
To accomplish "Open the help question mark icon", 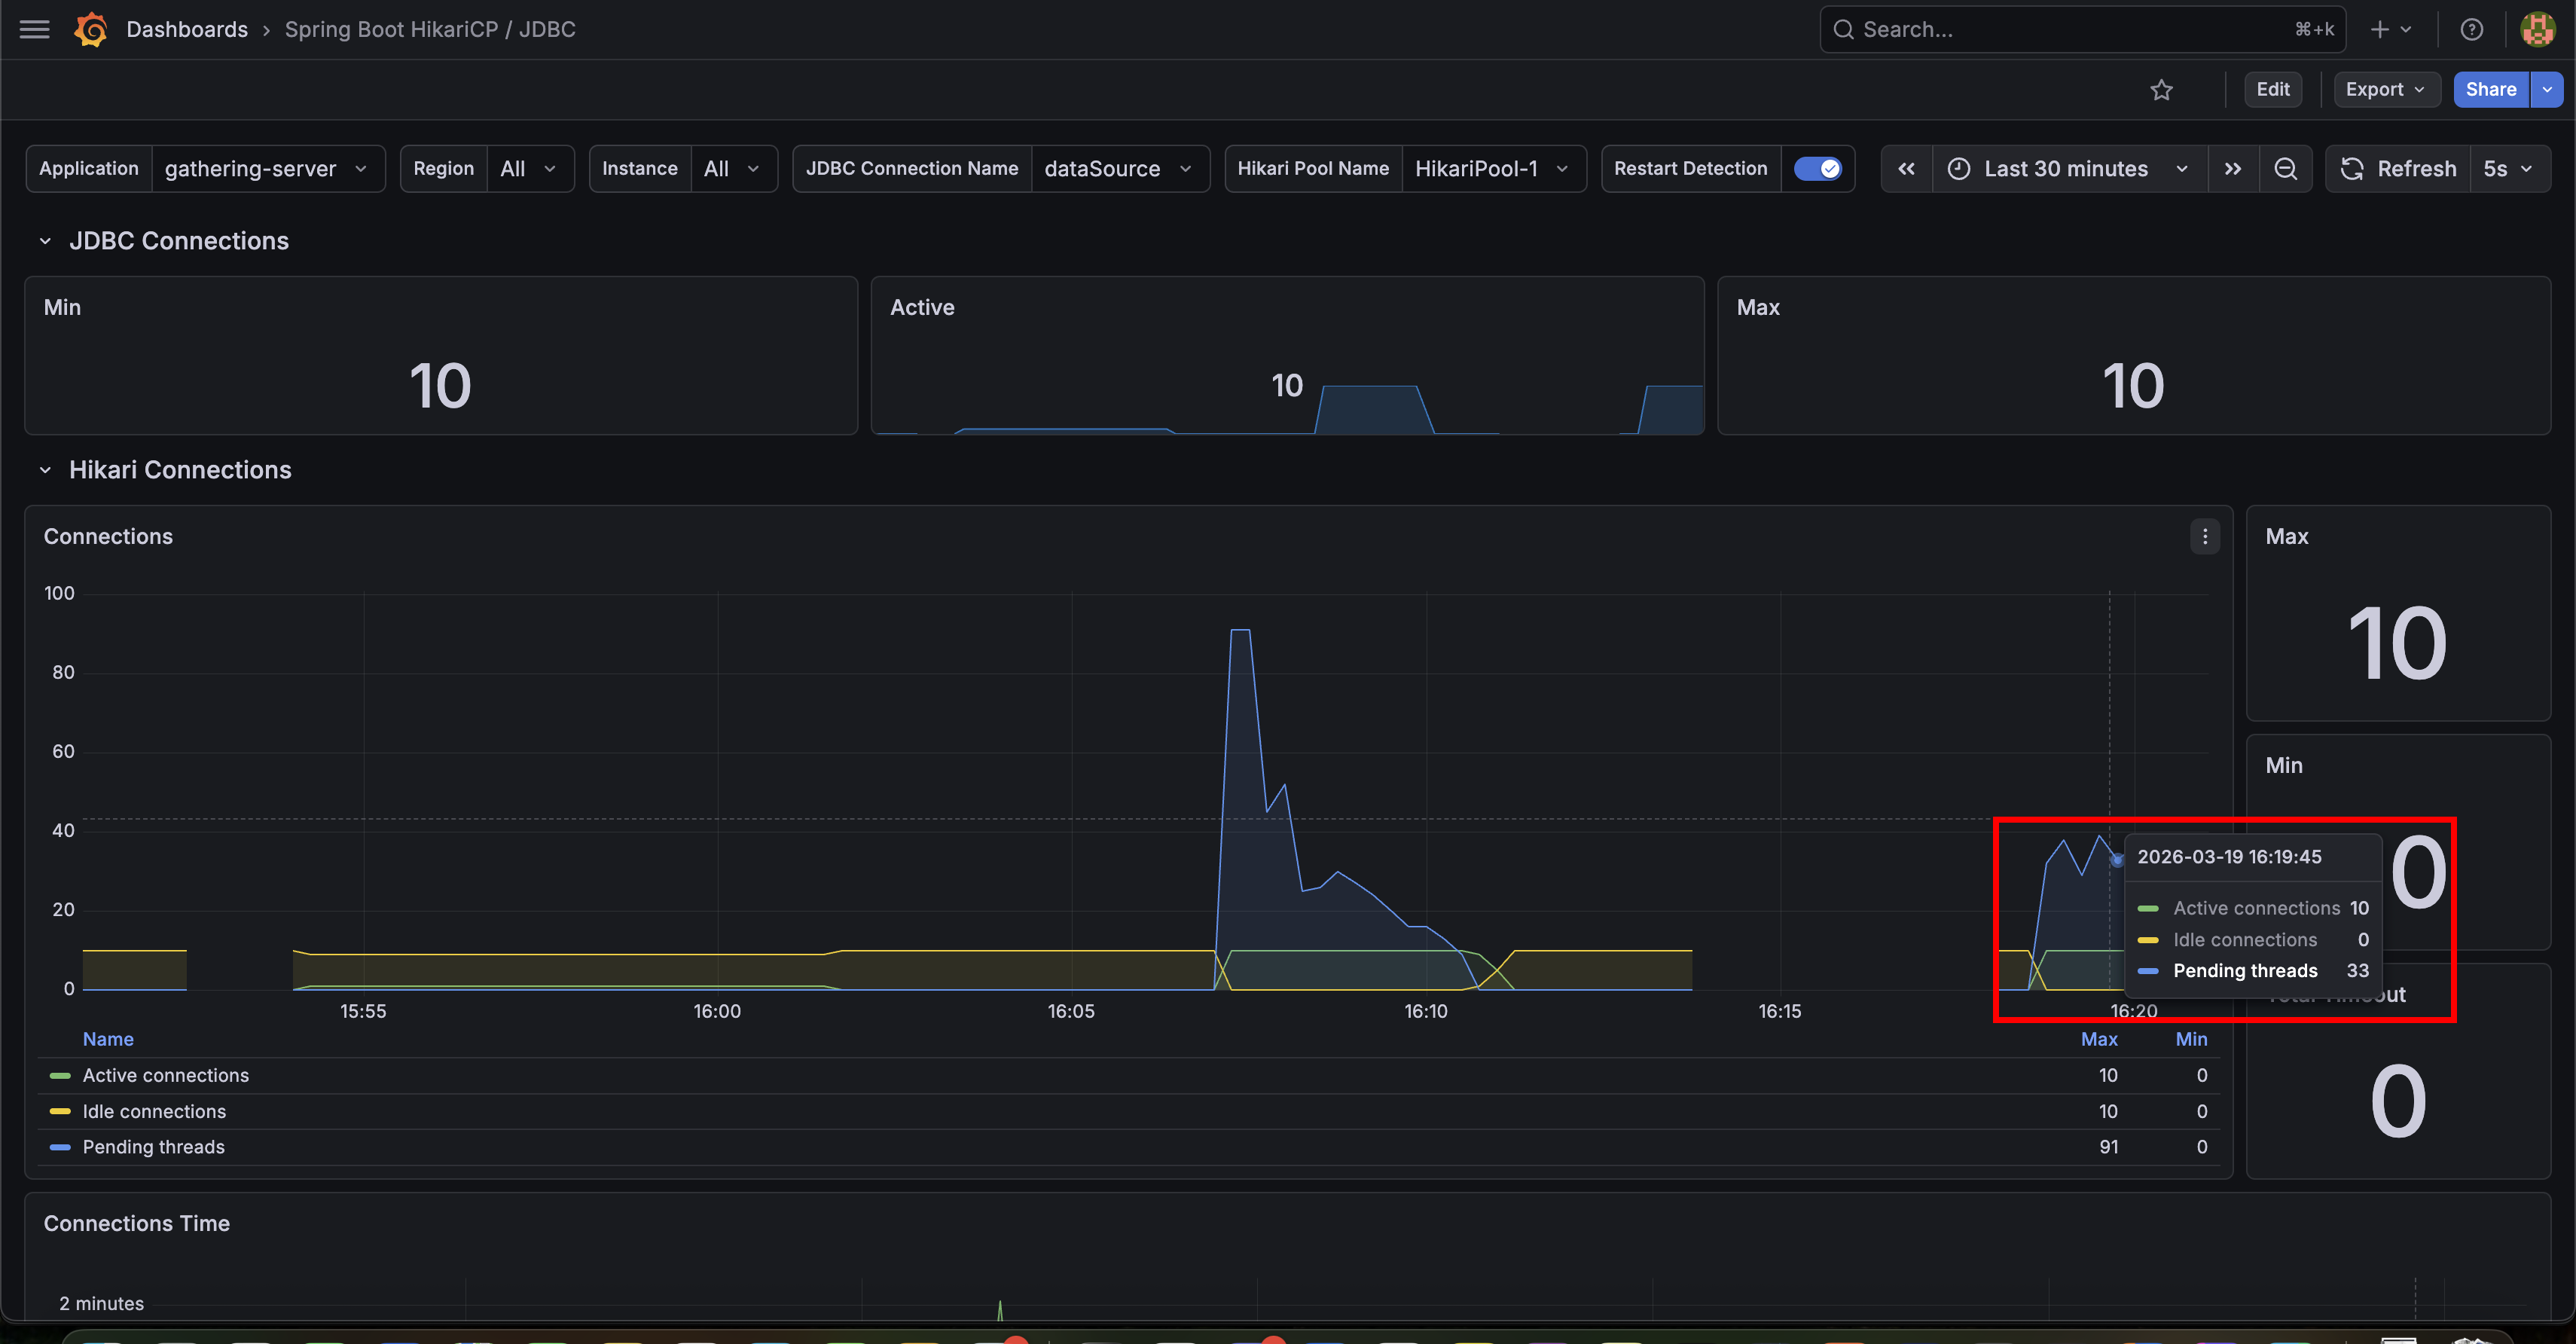I will (x=2471, y=29).
